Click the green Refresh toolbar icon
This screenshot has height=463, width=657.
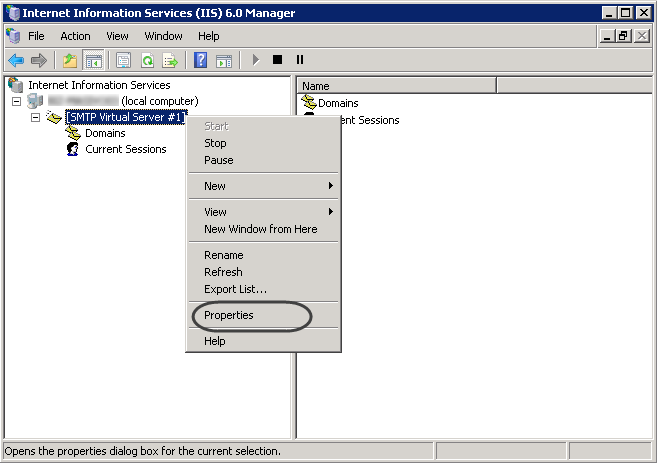point(147,60)
